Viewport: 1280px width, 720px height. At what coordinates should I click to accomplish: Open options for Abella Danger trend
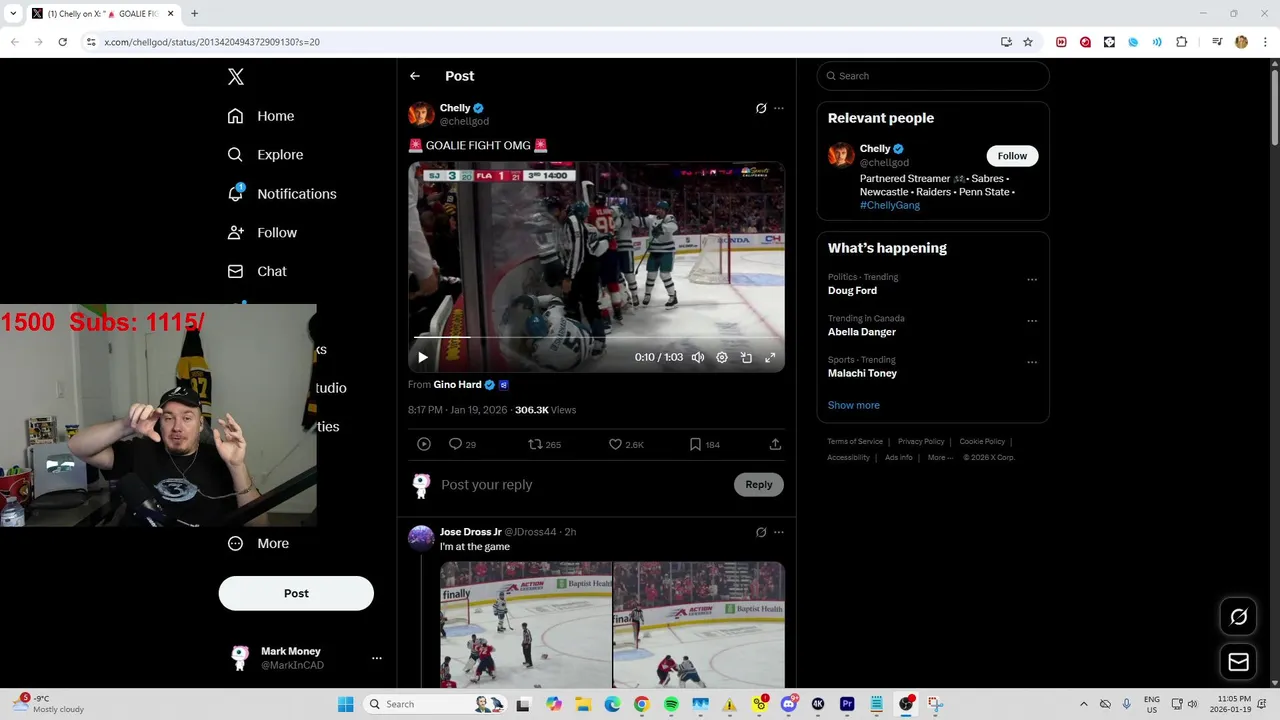tap(1032, 321)
